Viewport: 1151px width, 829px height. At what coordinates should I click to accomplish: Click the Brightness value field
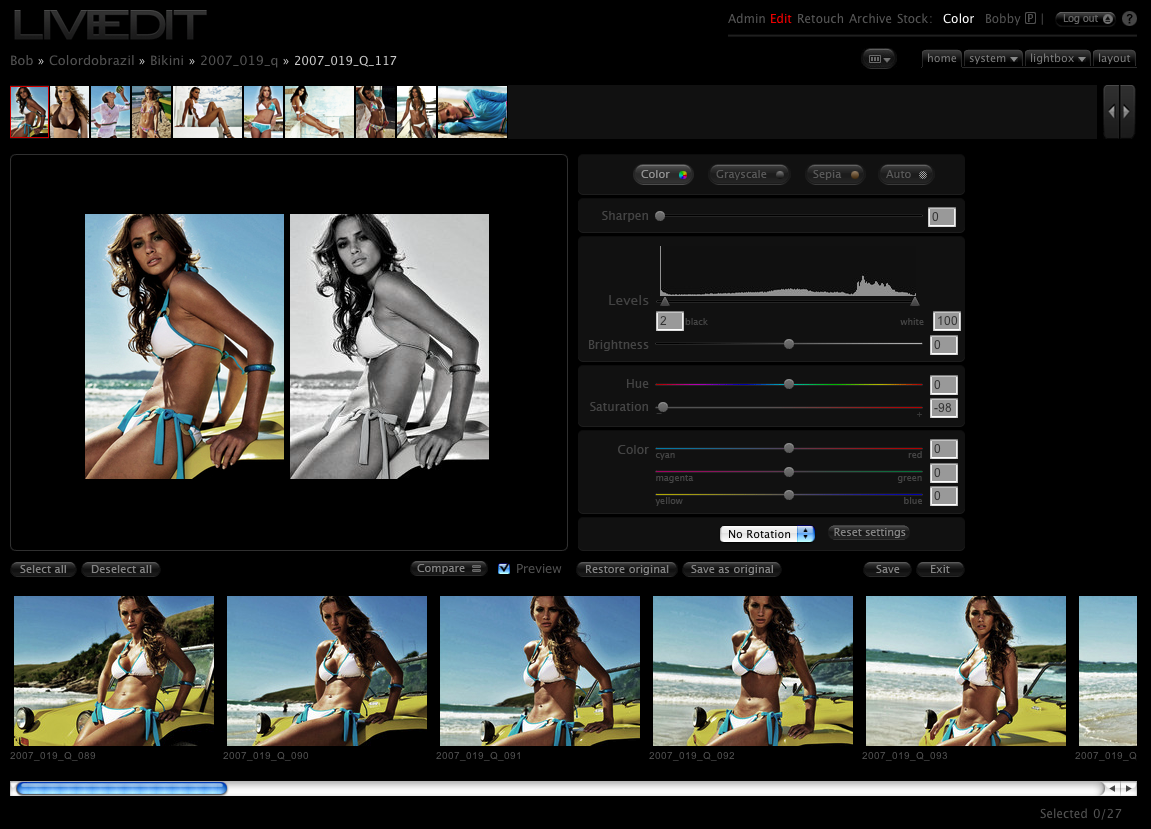pos(944,344)
